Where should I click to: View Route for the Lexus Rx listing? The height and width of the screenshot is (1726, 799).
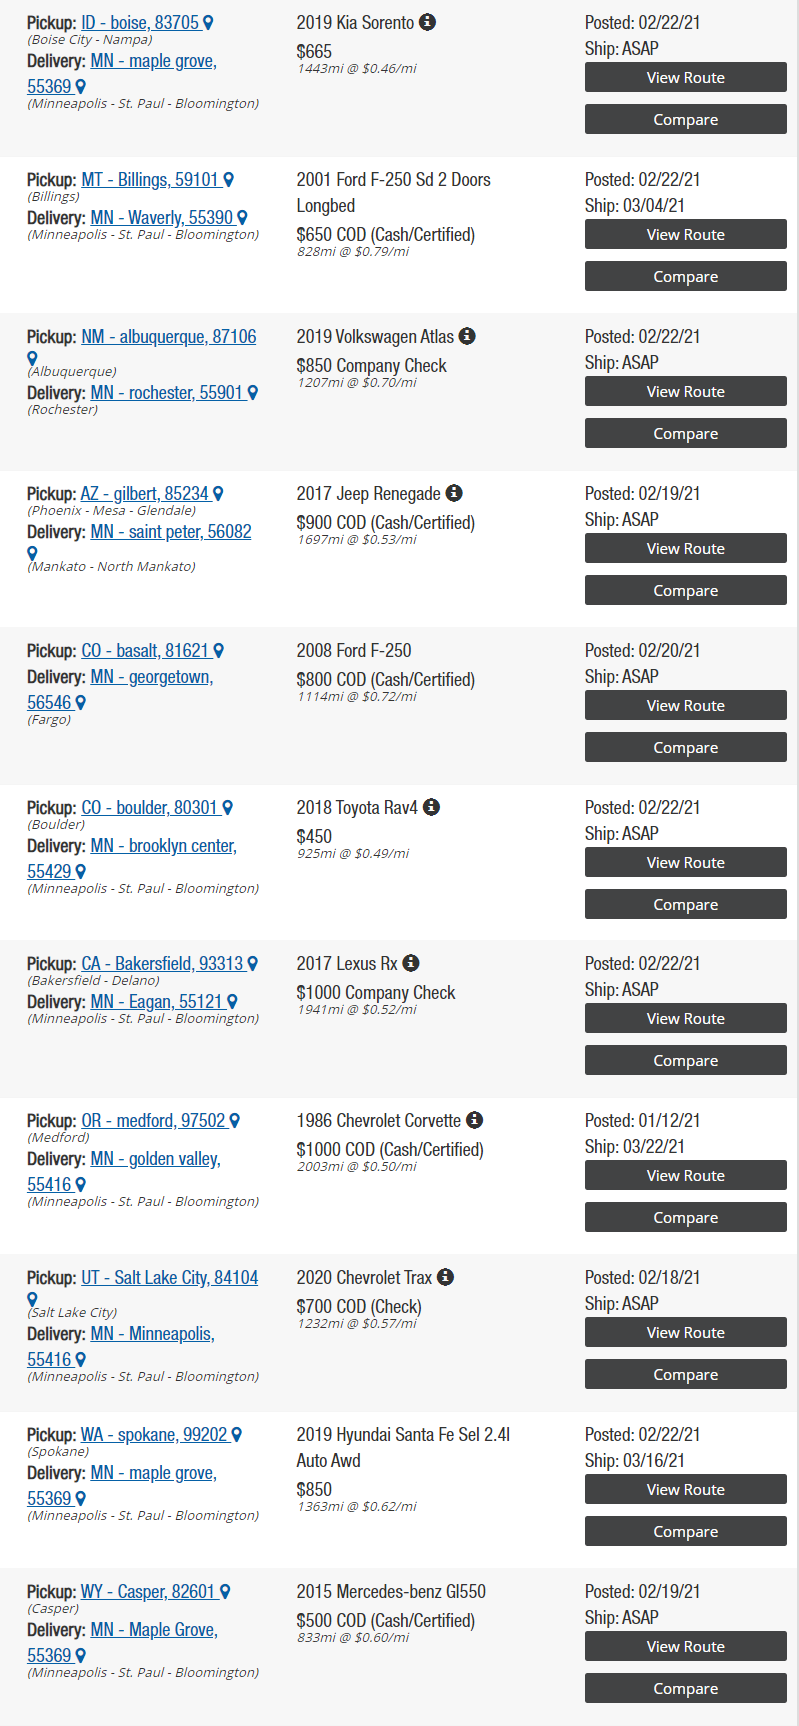686,1018
